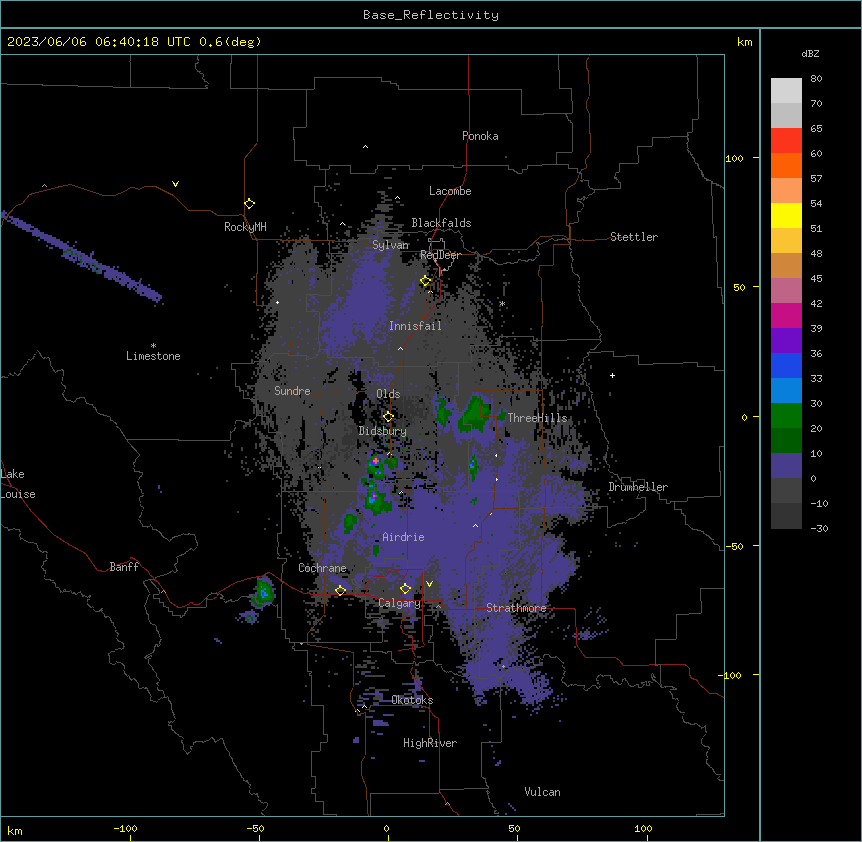Click the yellow diamond marker above Calgary
This screenshot has height=842, width=862.
coord(405,589)
